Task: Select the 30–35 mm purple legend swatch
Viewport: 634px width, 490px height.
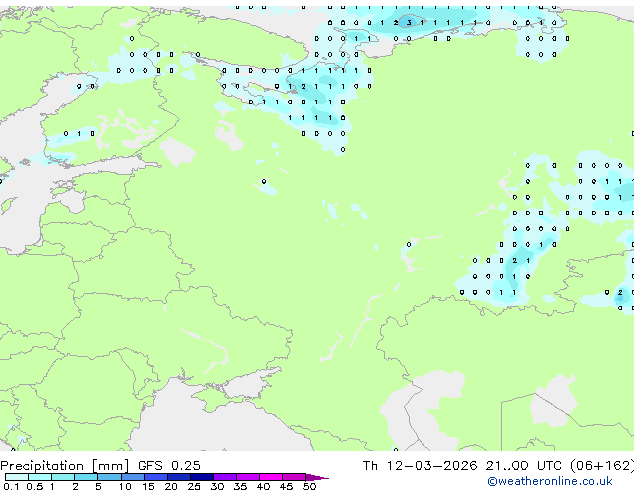Action: [225, 477]
